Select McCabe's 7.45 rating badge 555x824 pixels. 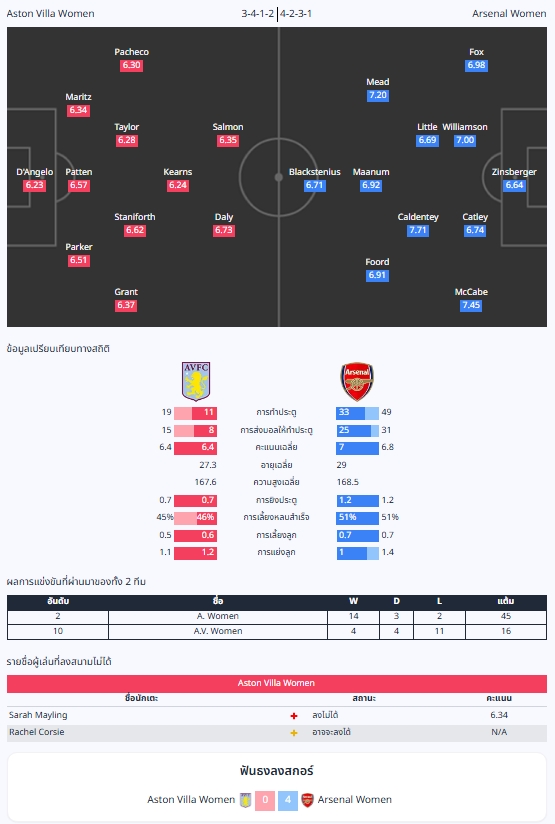pos(471,305)
